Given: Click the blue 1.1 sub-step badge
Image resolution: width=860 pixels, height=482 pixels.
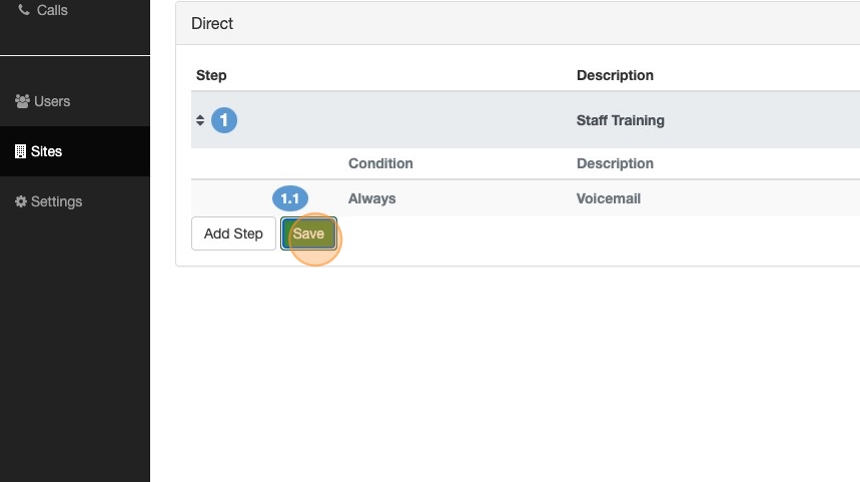Looking at the screenshot, I should click(x=290, y=198).
